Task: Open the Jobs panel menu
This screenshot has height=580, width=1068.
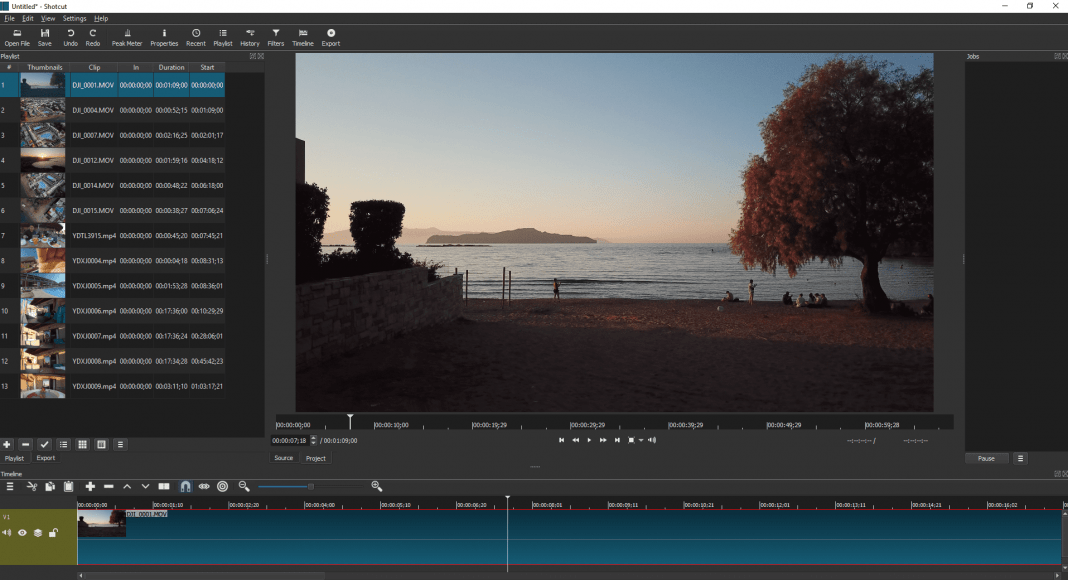Action: tap(1019, 458)
